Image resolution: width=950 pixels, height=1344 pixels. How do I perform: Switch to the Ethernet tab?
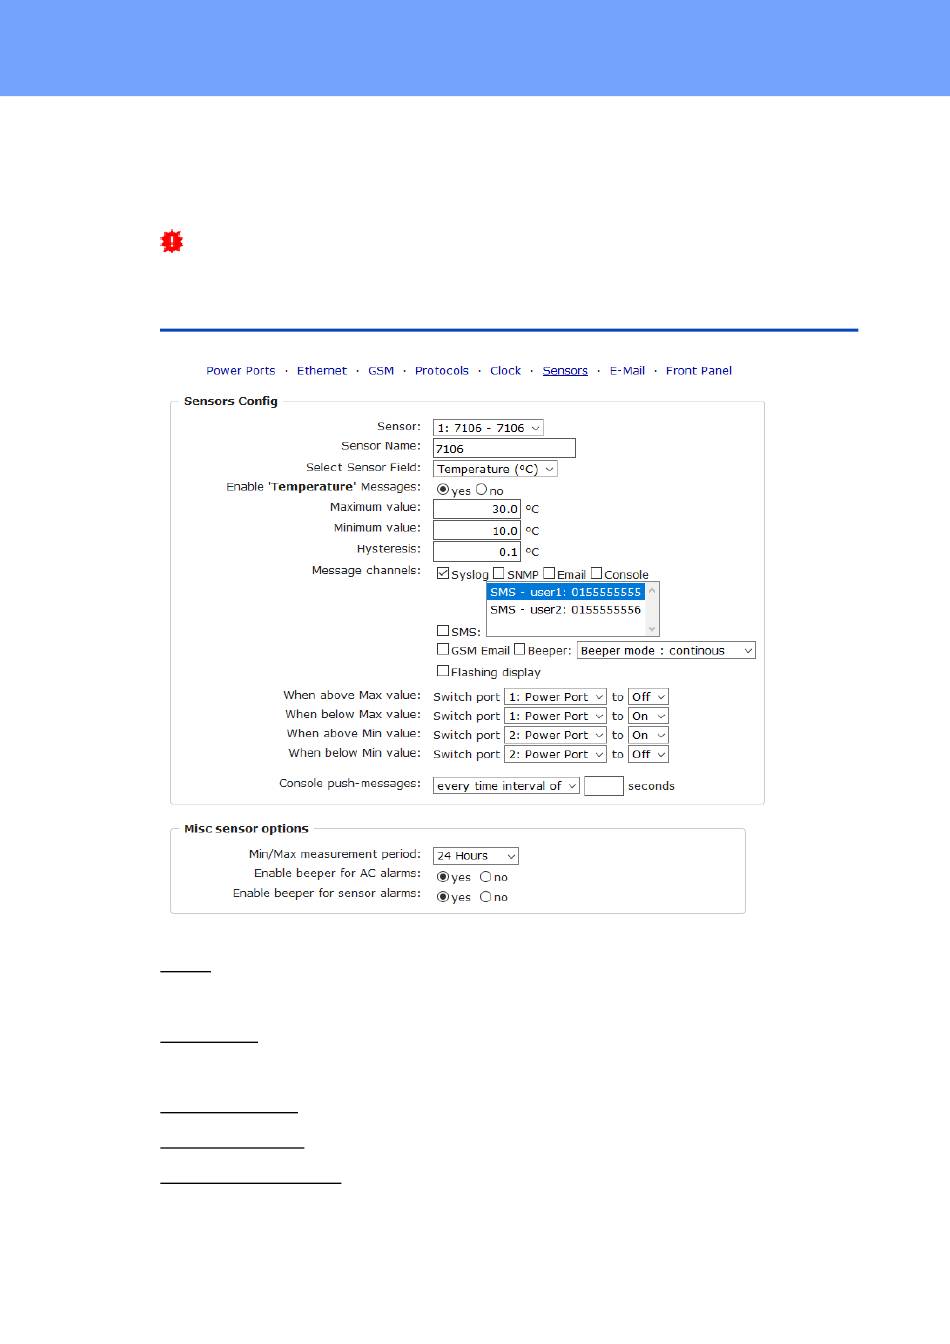pos(322,371)
